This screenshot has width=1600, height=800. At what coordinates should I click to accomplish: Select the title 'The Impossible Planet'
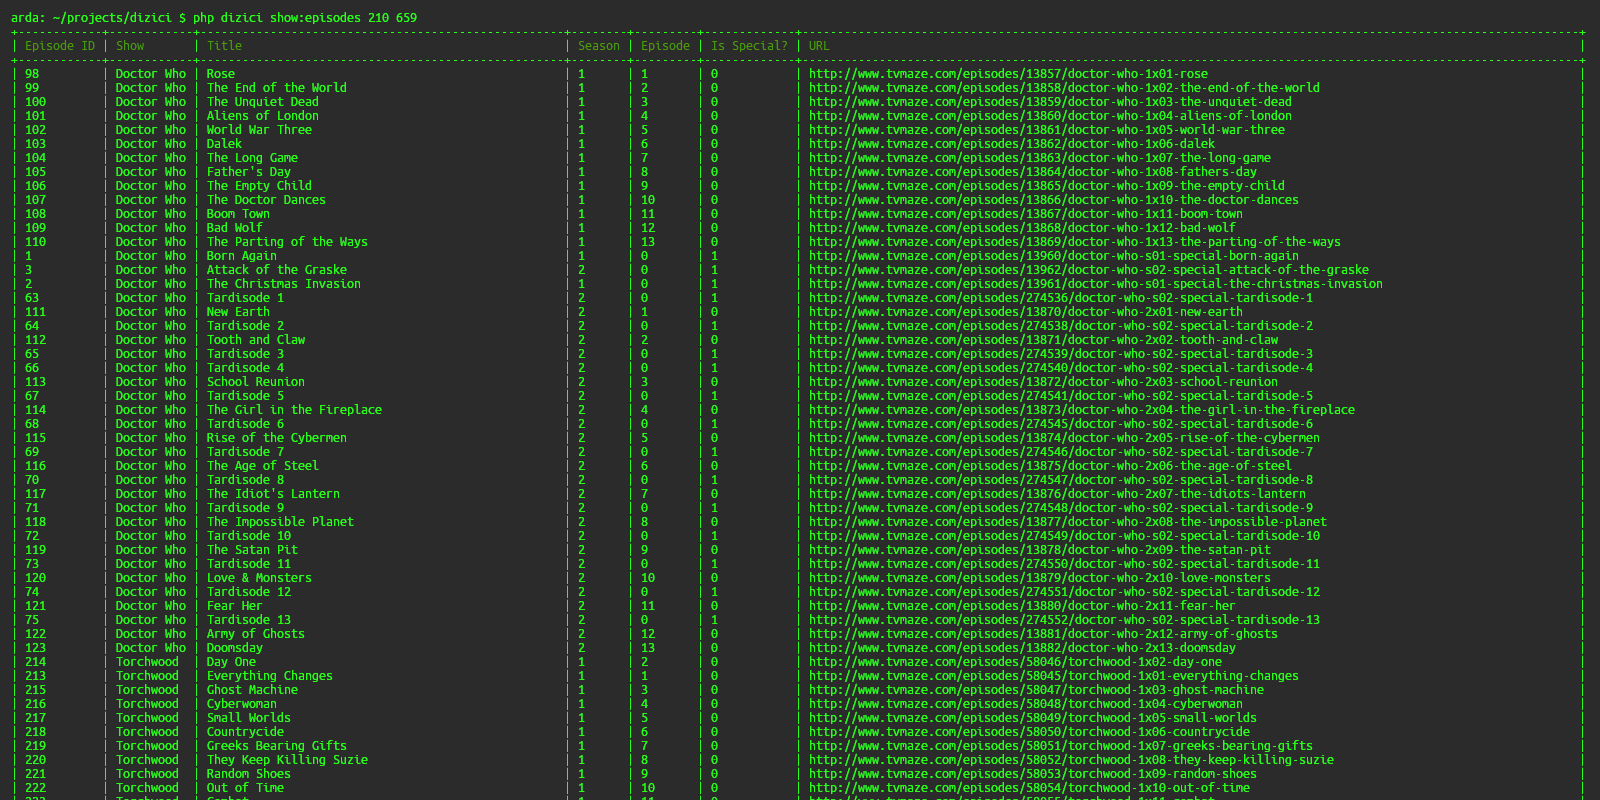coord(280,522)
